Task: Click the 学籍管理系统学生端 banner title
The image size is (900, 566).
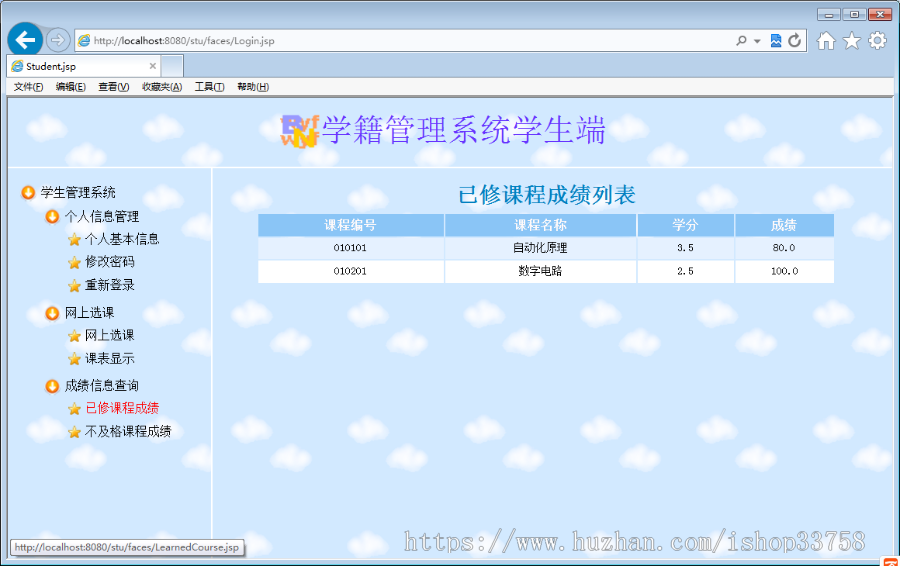Action: click(464, 130)
